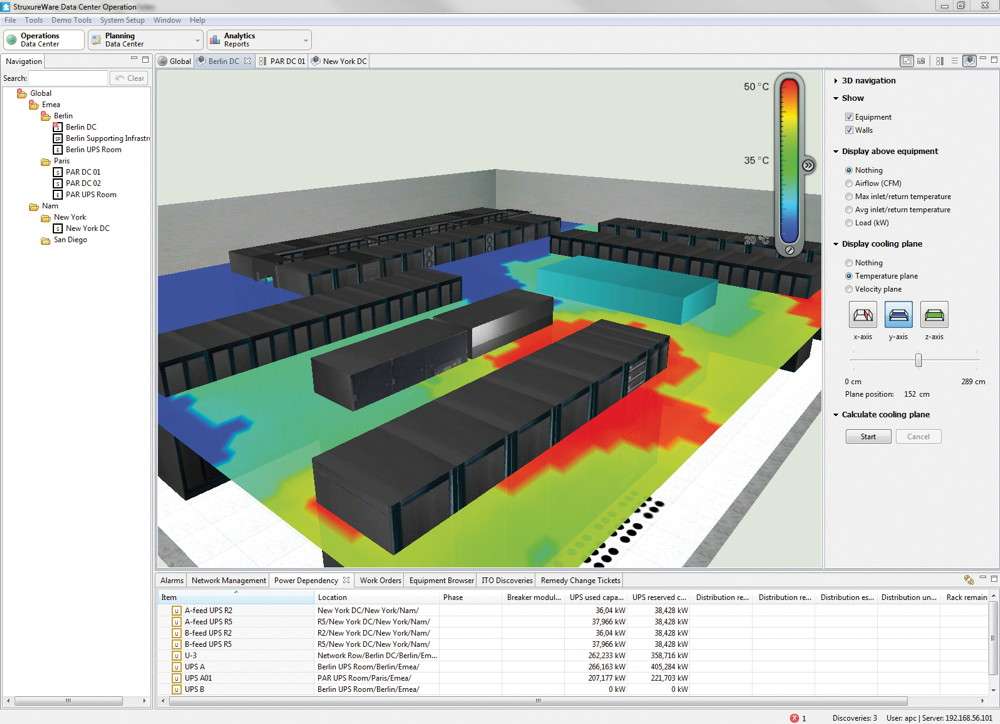Click the Planning toolbar icon
Image resolution: width=1000 pixels, height=724 pixels.
coord(96,40)
